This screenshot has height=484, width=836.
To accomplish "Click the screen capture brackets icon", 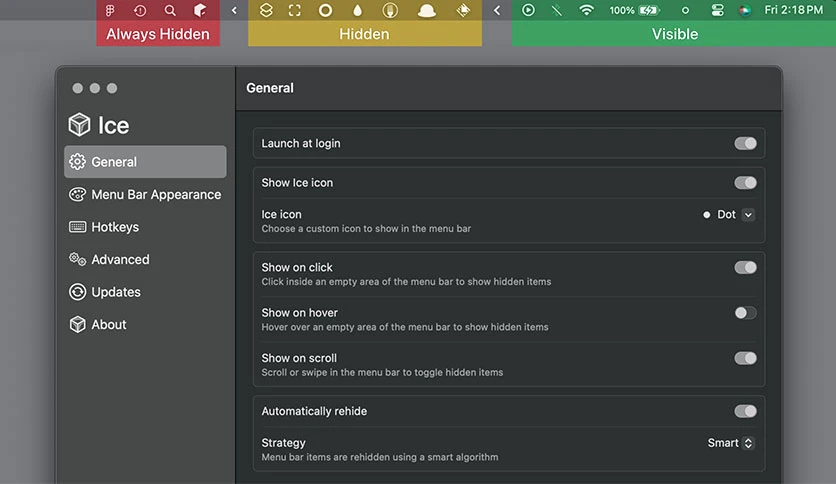I will pyautogui.click(x=295, y=10).
